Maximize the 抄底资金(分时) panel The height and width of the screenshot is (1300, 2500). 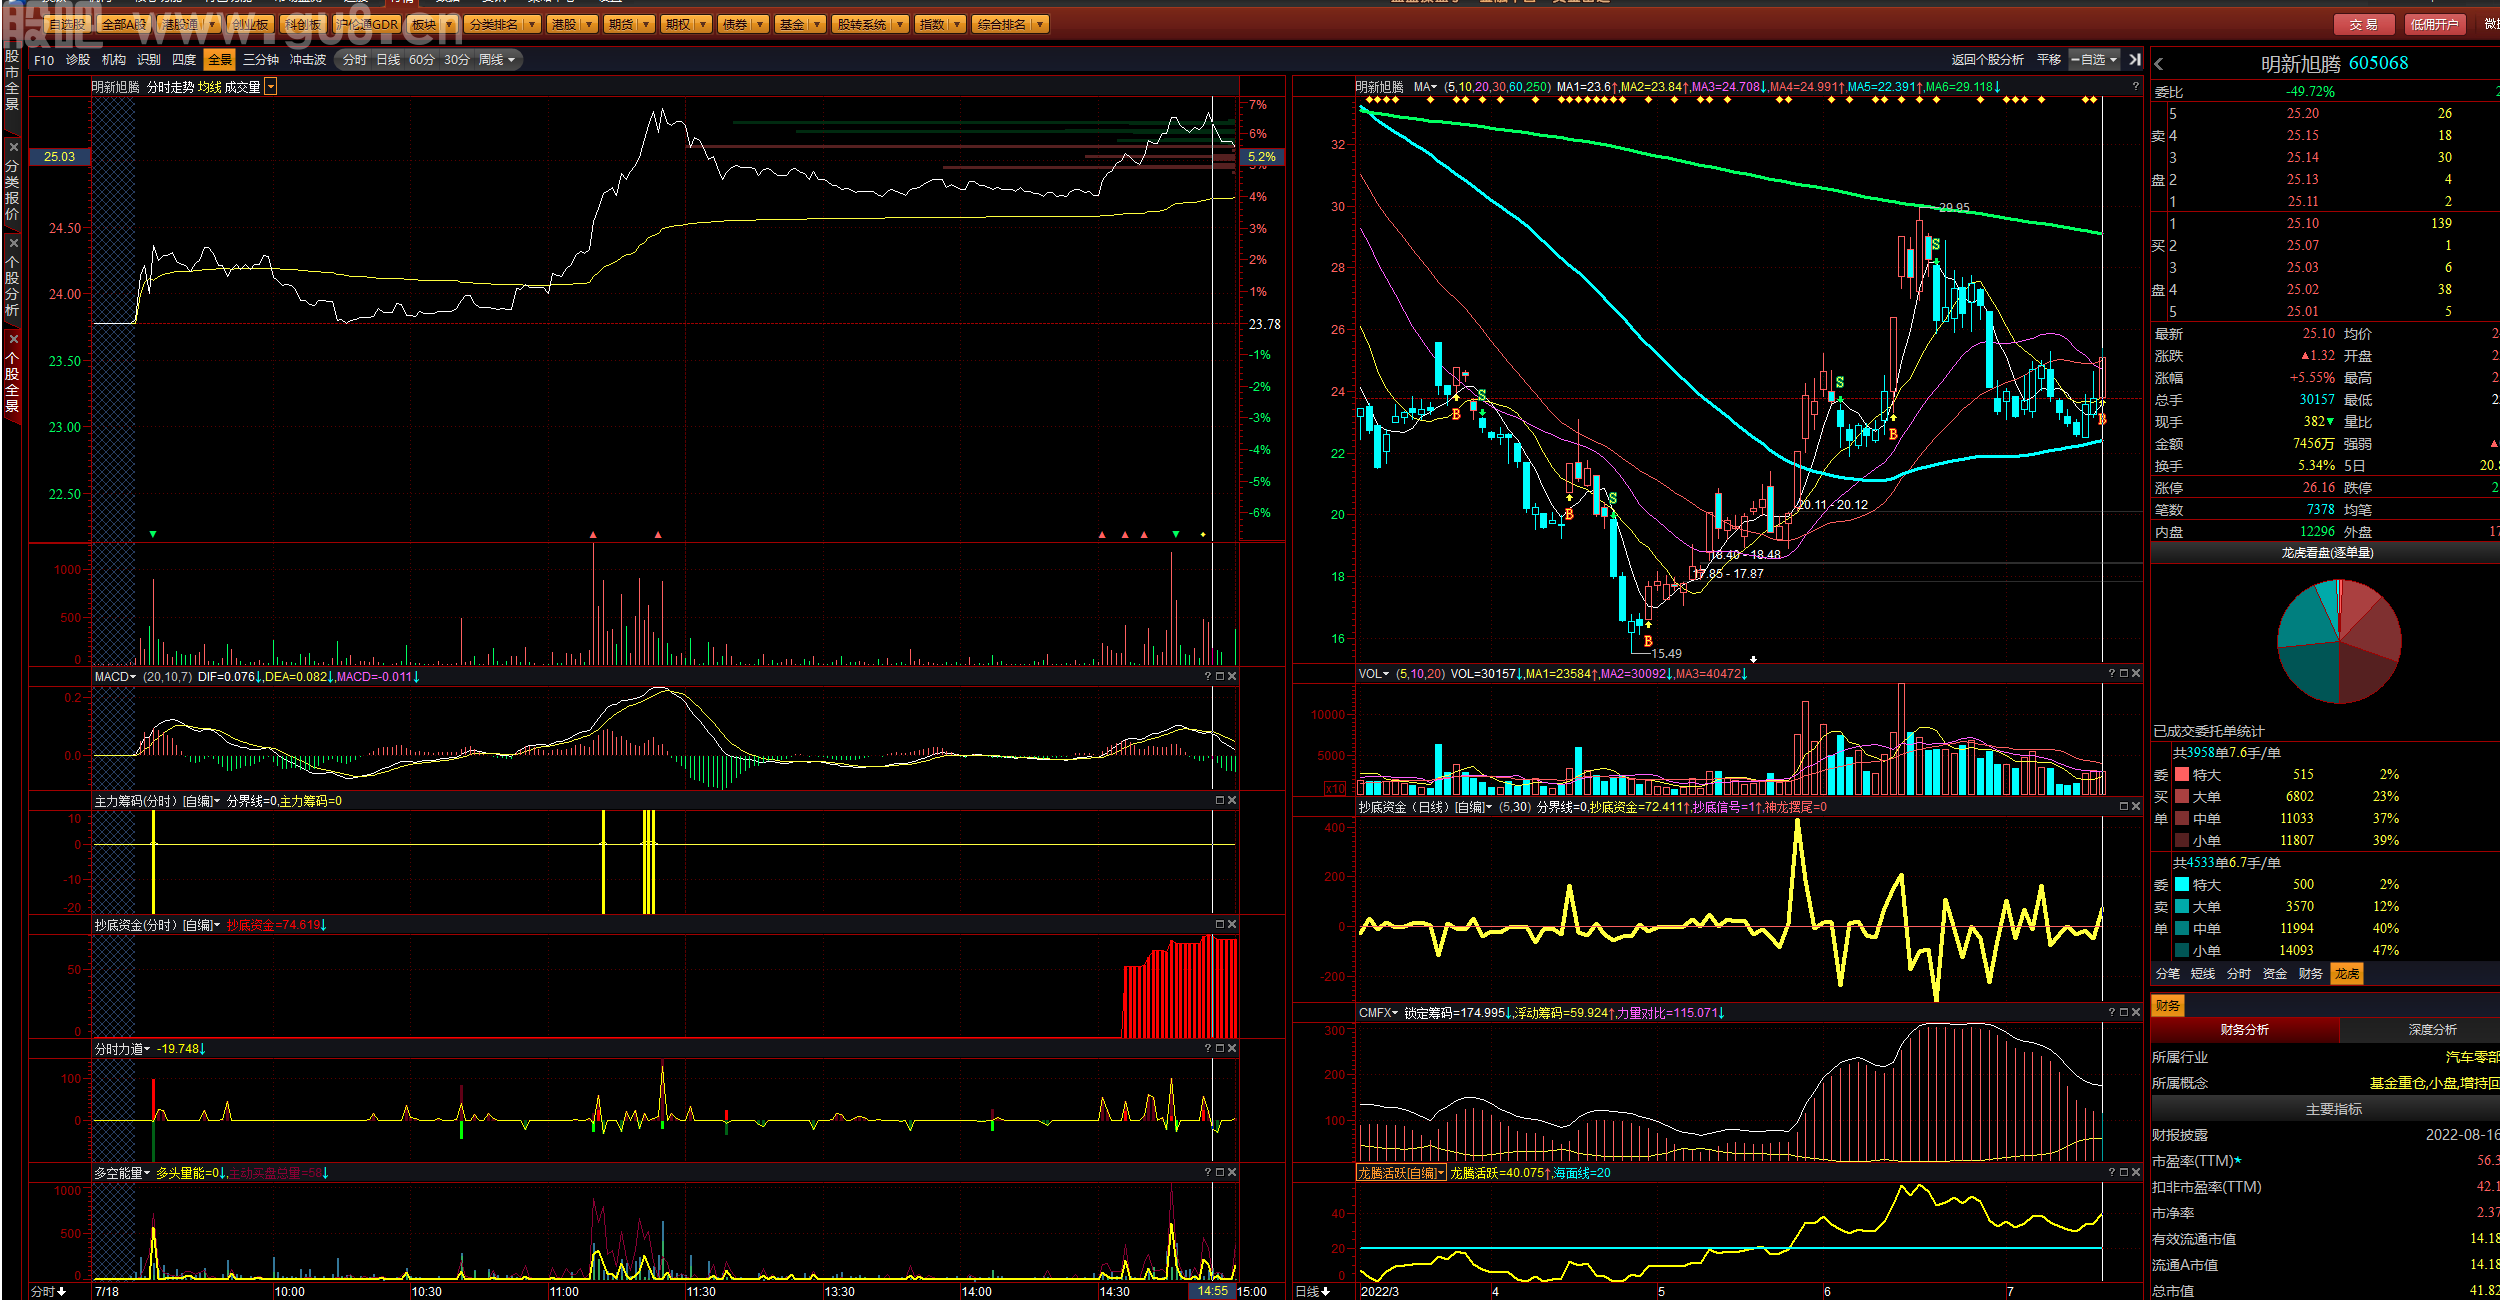click(1220, 925)
